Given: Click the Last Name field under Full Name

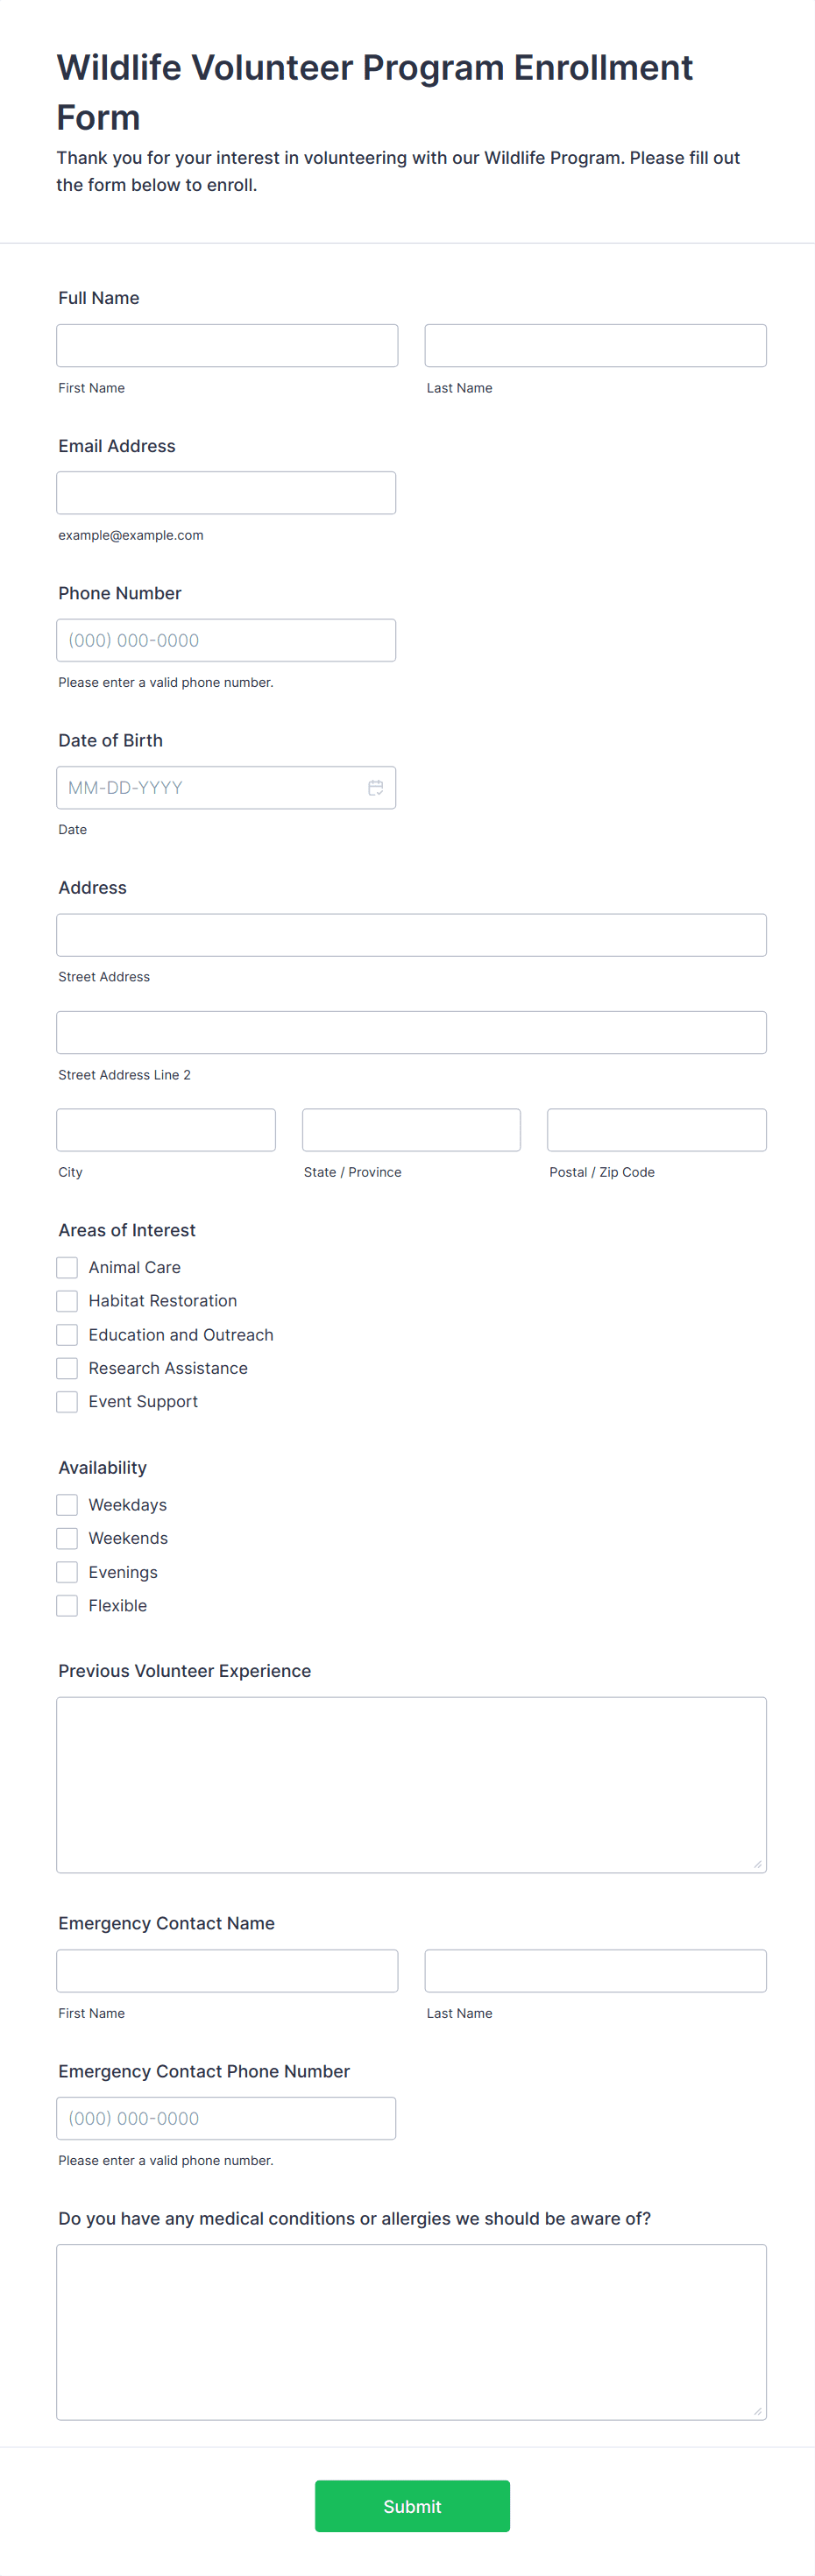Looking at the screenshot, I should tap(594, 345).
